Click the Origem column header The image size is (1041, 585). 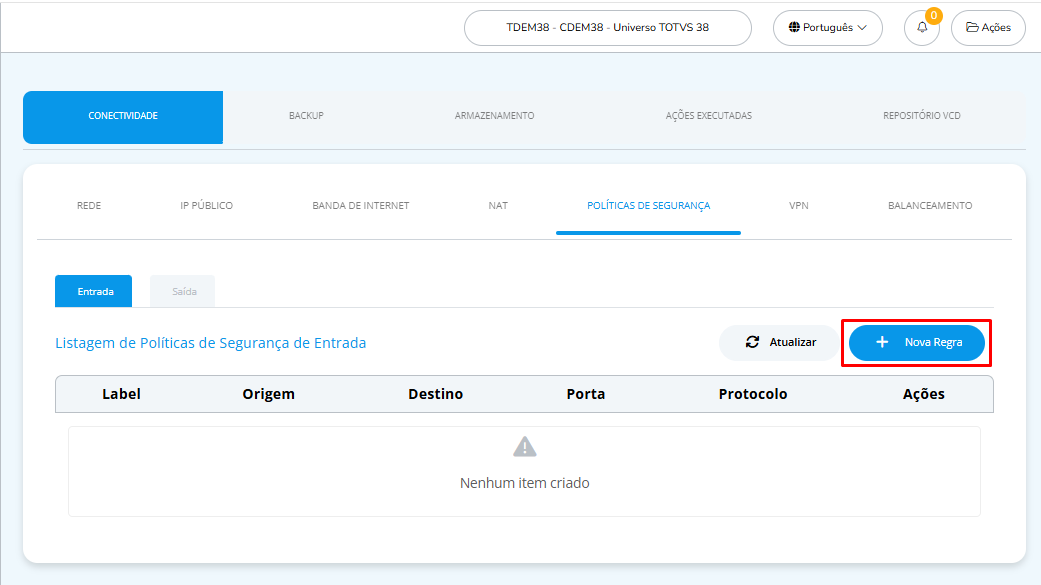(268, 394)
